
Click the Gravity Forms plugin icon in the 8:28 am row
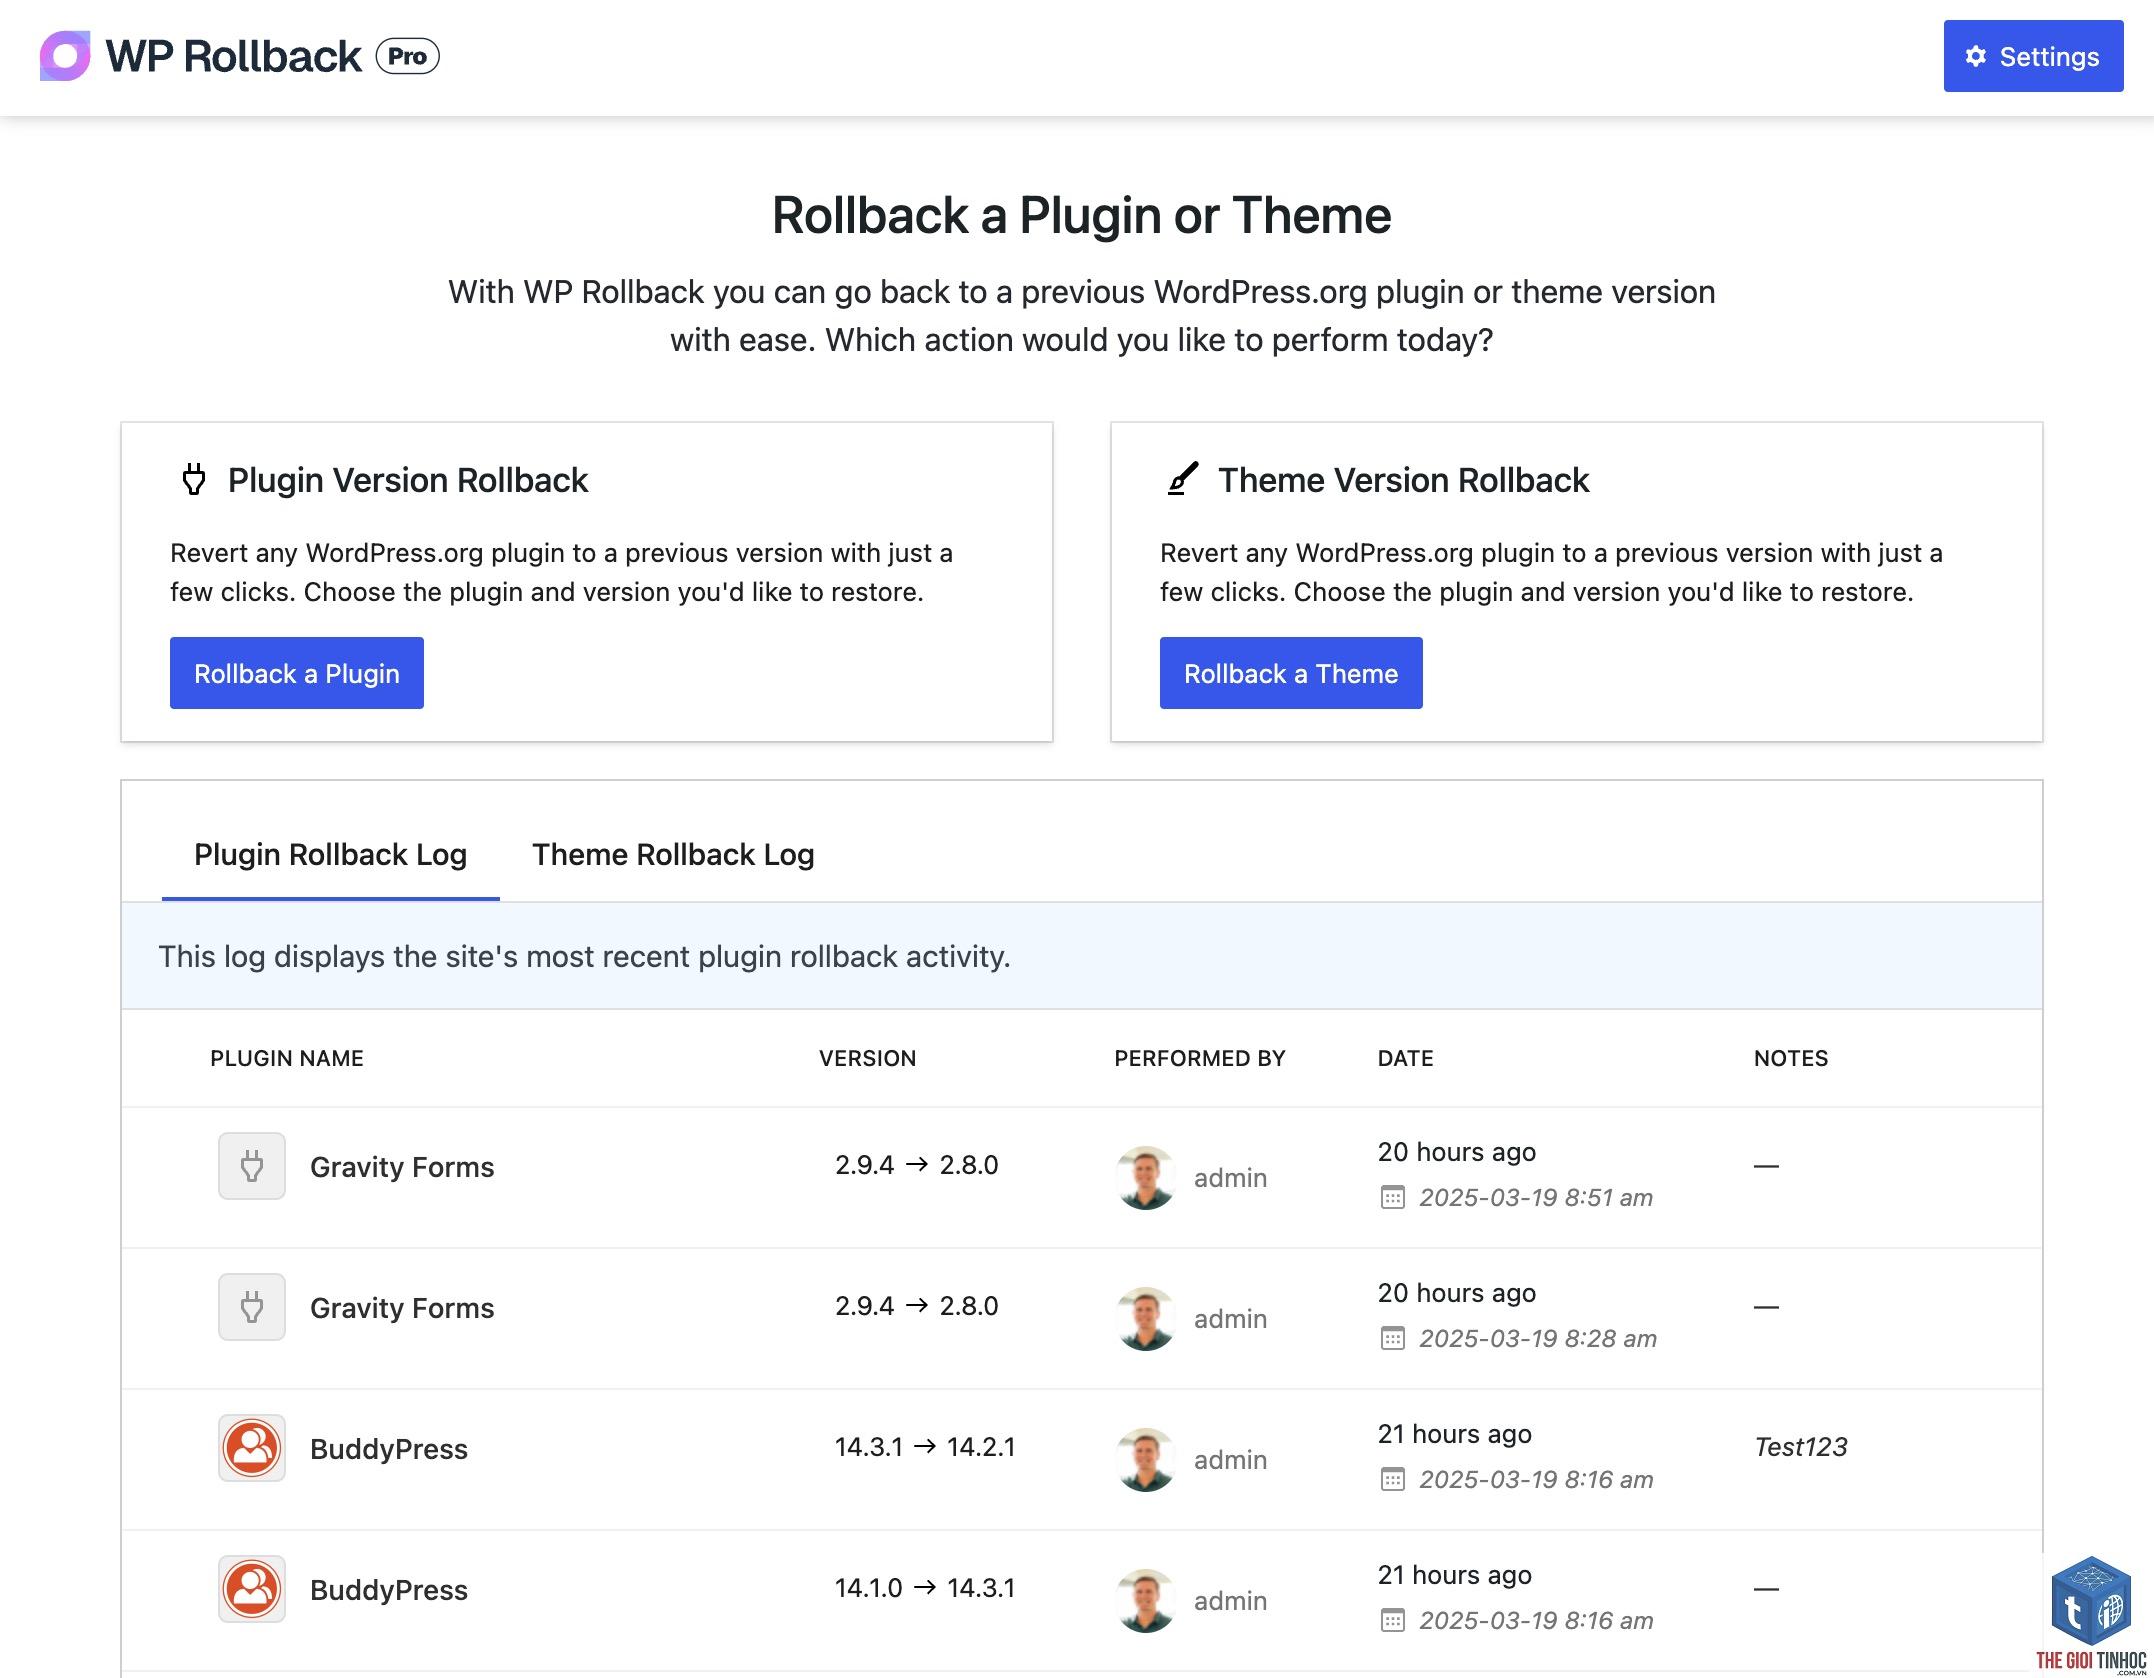tap(252, 1307)
